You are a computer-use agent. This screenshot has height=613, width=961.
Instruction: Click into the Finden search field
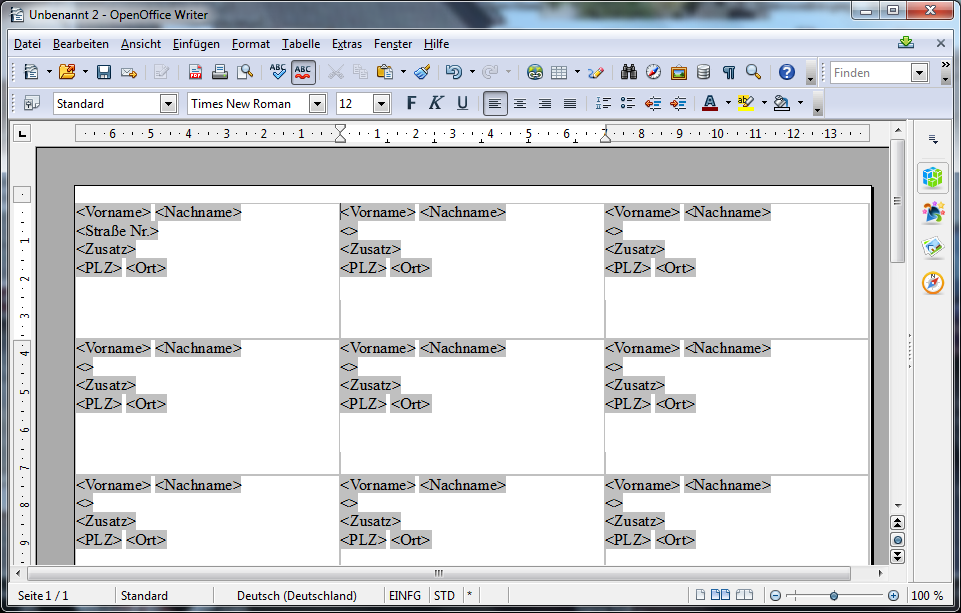tap(868, 73)
